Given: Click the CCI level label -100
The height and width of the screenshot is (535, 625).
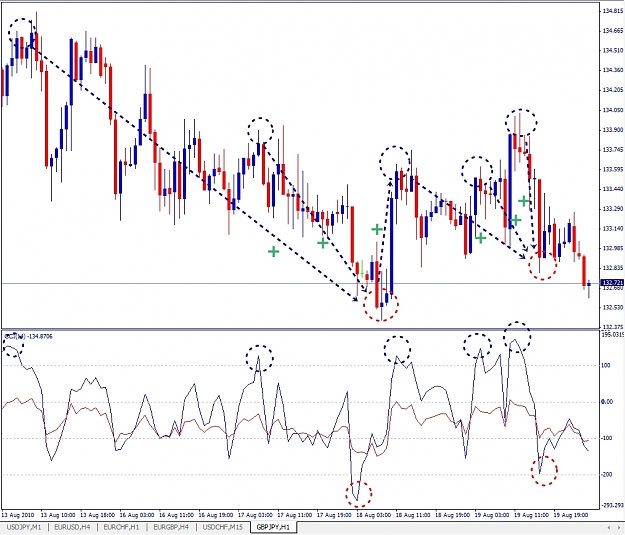Looking at the screenshot, I should tap(607, 438).
